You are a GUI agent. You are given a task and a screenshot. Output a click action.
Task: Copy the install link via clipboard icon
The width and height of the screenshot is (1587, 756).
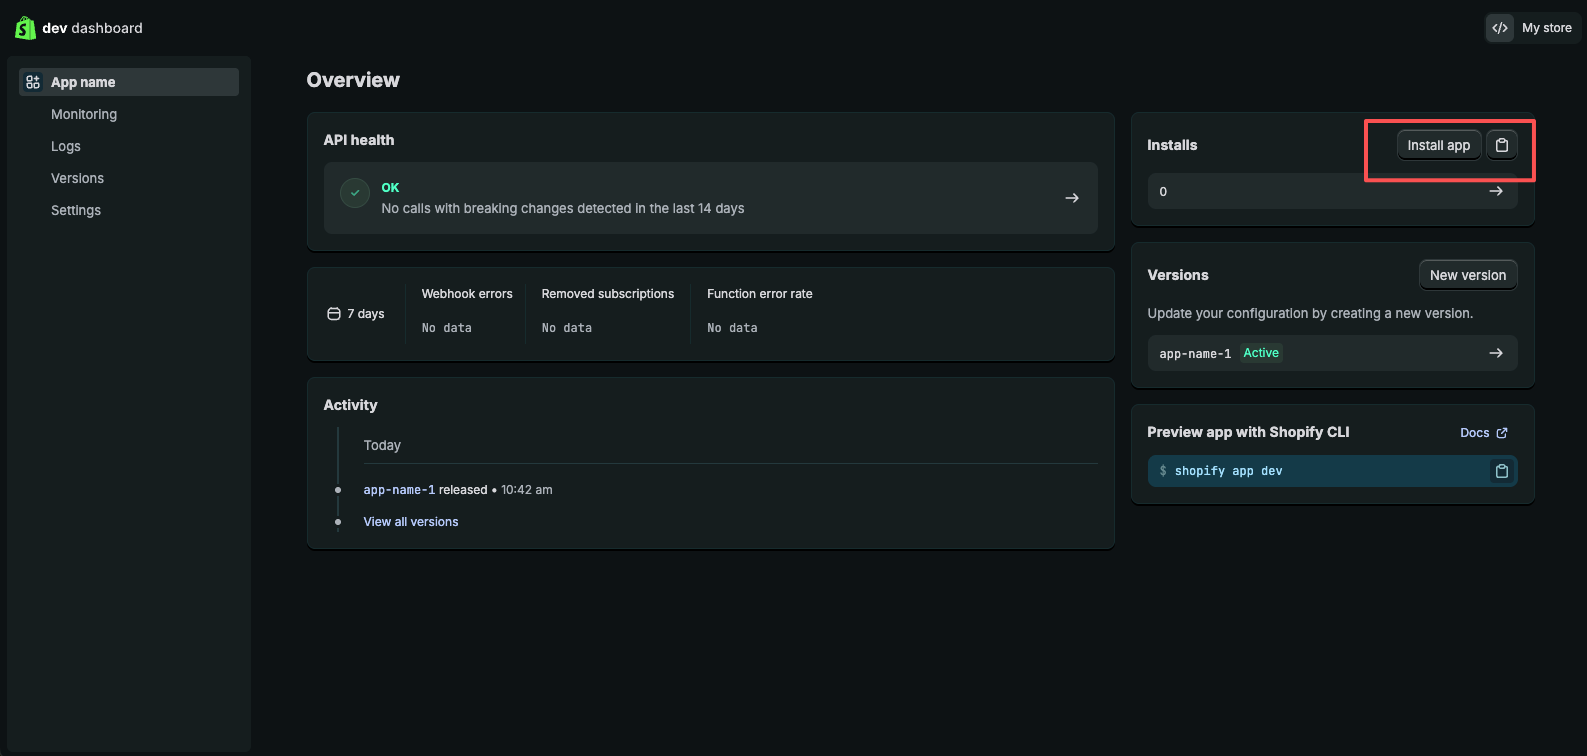click(1501, 145)
